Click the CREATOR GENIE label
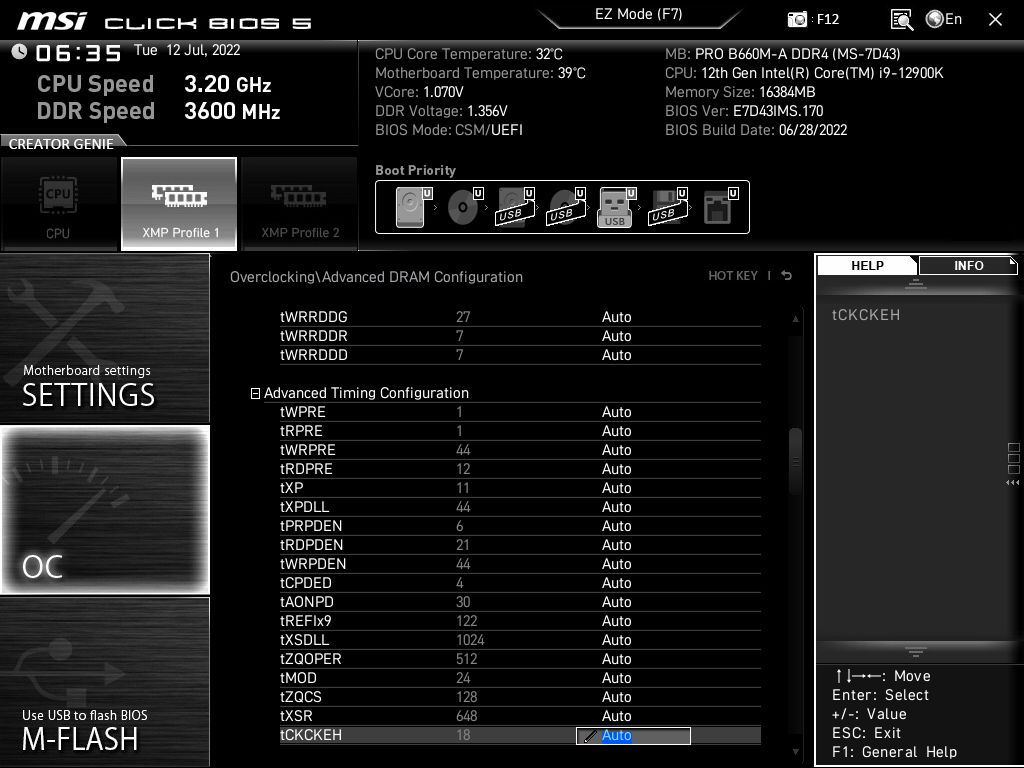The height and width of the screenshot is (768, 1024). (x=61, y=144)
